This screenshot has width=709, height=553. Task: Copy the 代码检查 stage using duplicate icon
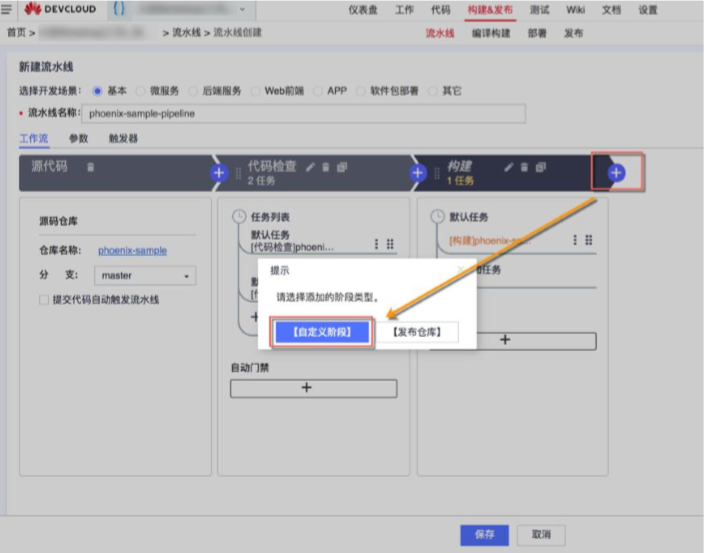coord(342,167)
